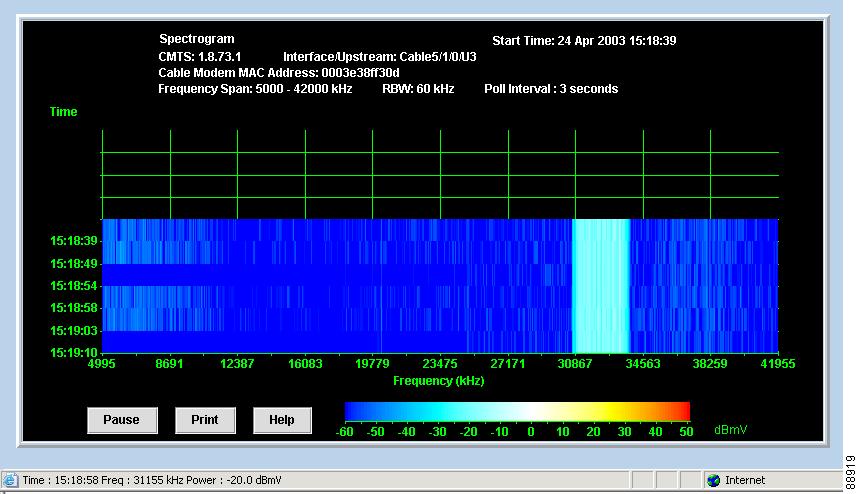Click the 4995 frequency axis label
The width and height of the screenshot is (858, 494).
click(x=102, y=364)
